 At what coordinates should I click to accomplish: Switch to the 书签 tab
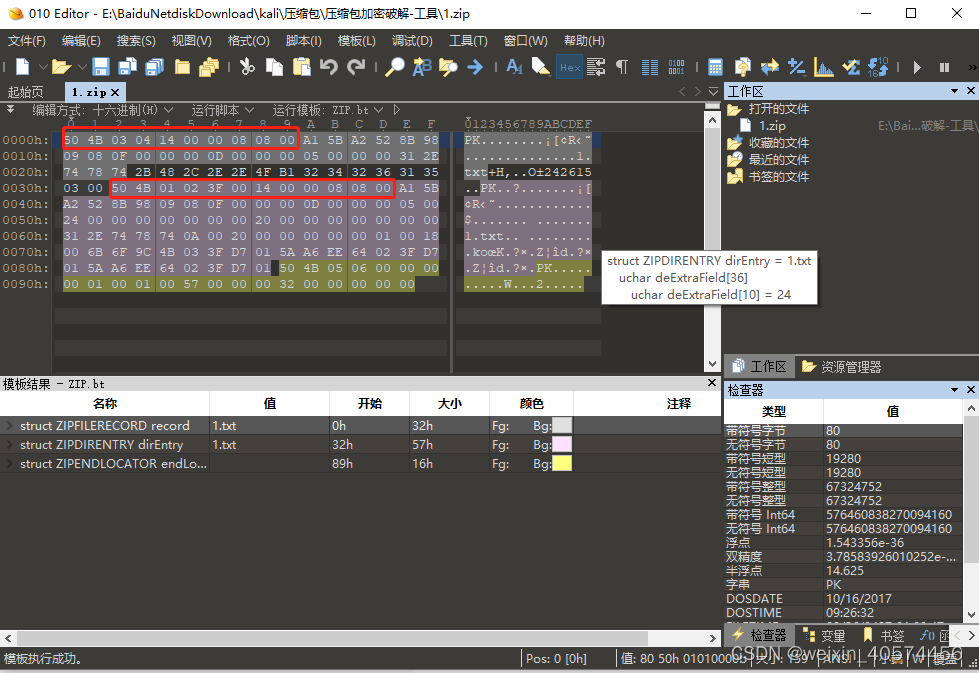point(883,636)
